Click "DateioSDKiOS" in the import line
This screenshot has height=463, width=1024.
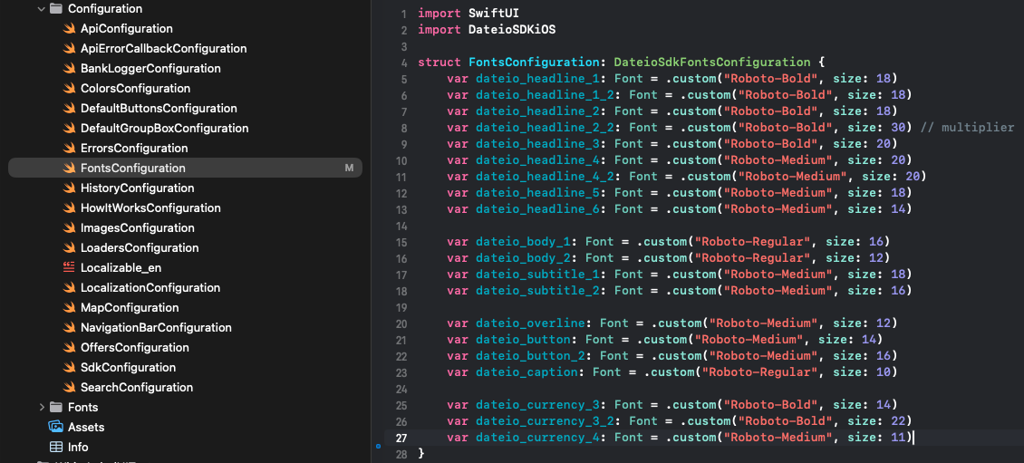pyautogui.click(x=512, y=30)
